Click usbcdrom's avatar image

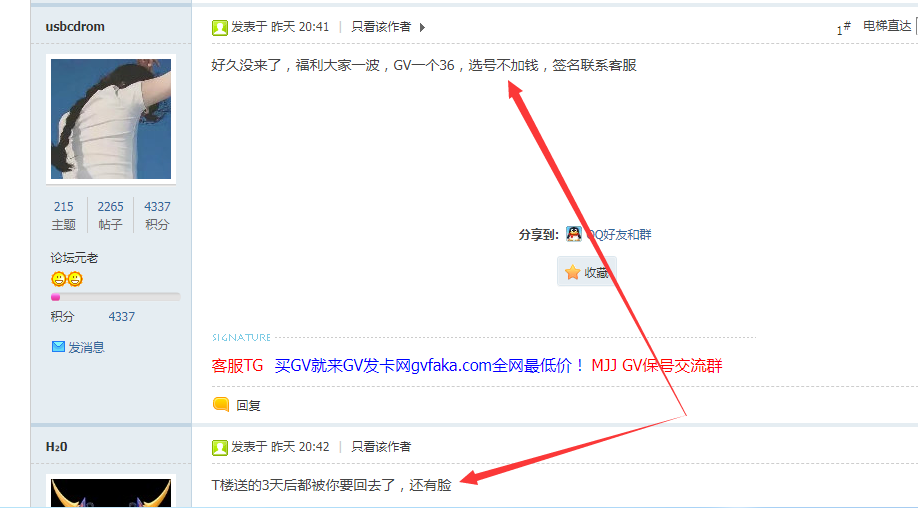(x=111, y=119)
